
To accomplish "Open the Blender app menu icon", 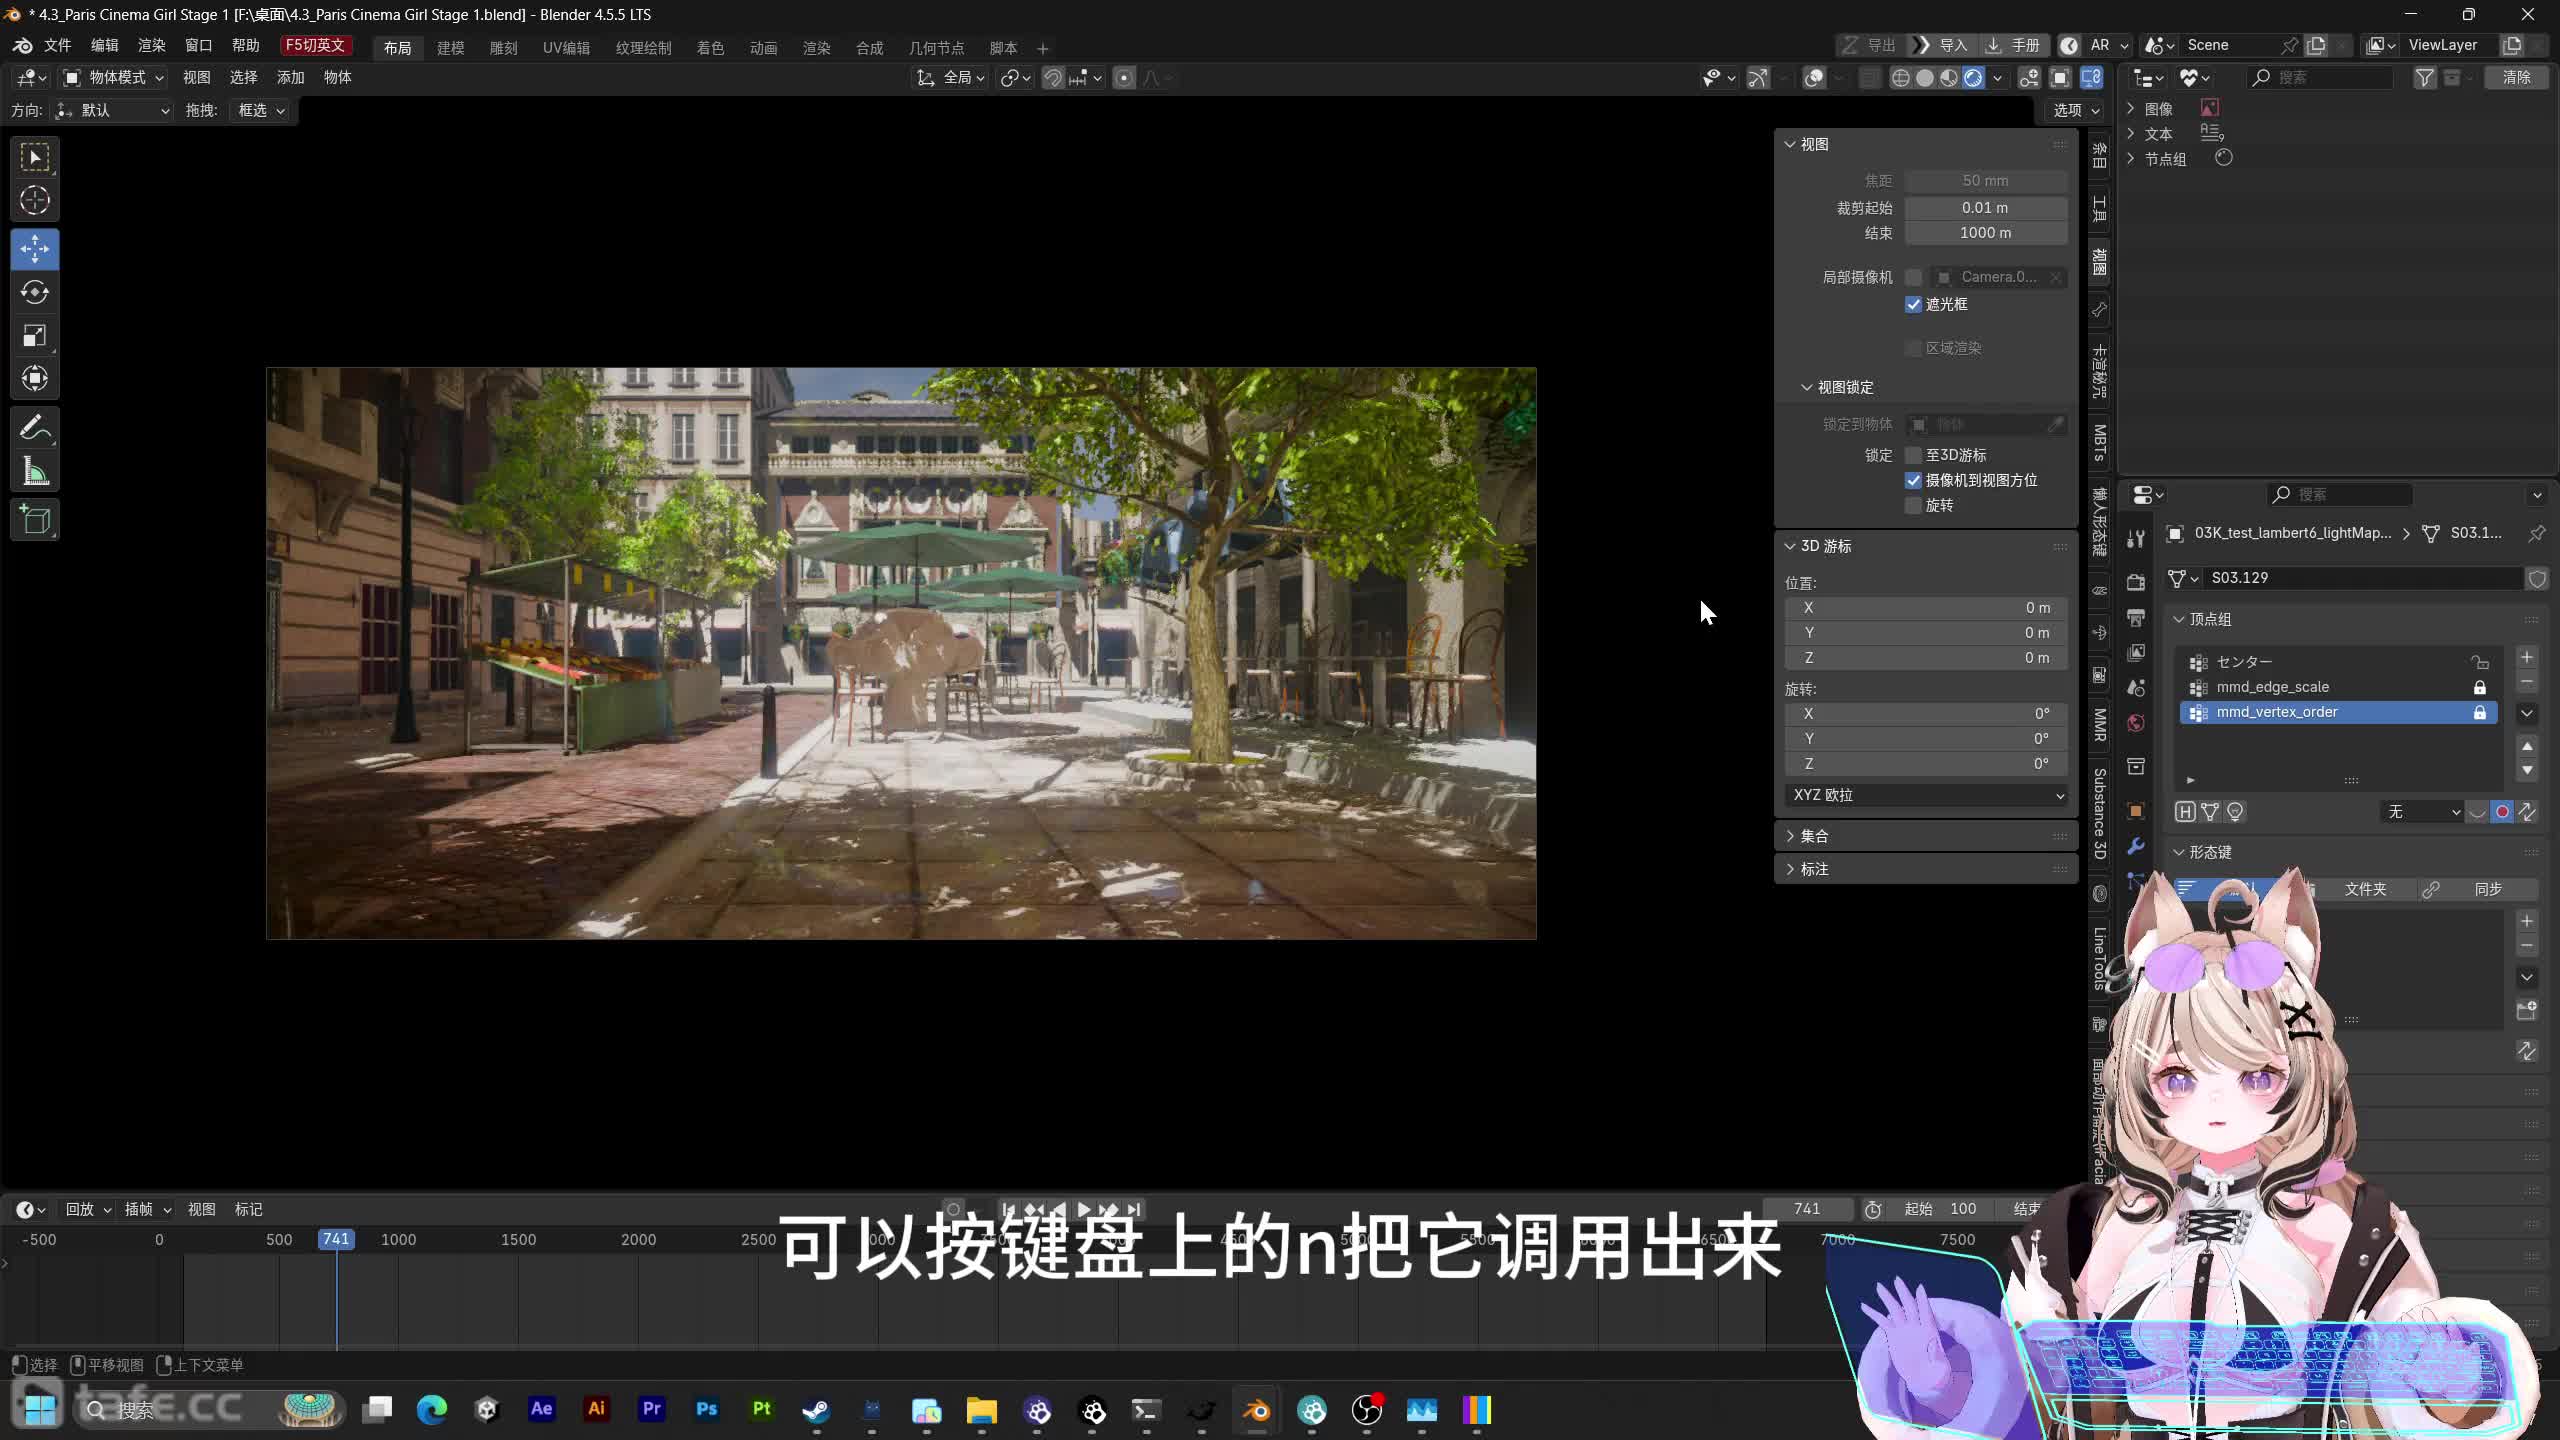I will (22, 46).
